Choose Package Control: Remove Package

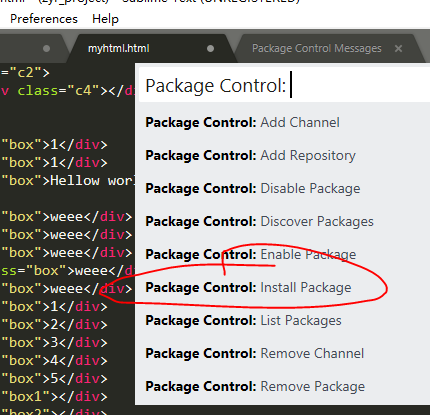pyautogui.click(x=283, y=386)
